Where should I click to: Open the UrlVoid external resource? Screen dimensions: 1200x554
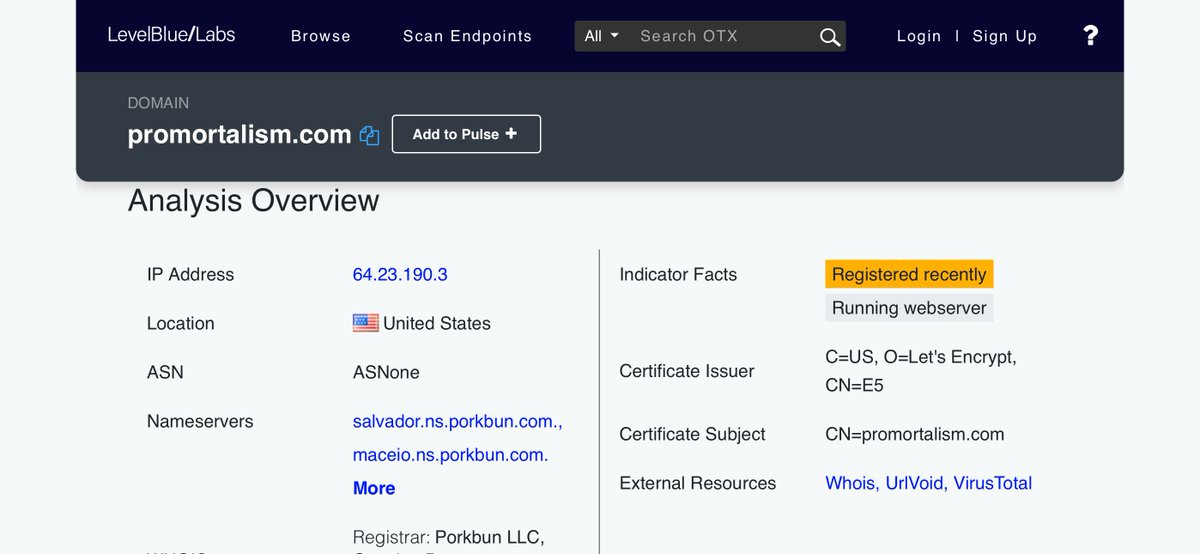[915, 483]
